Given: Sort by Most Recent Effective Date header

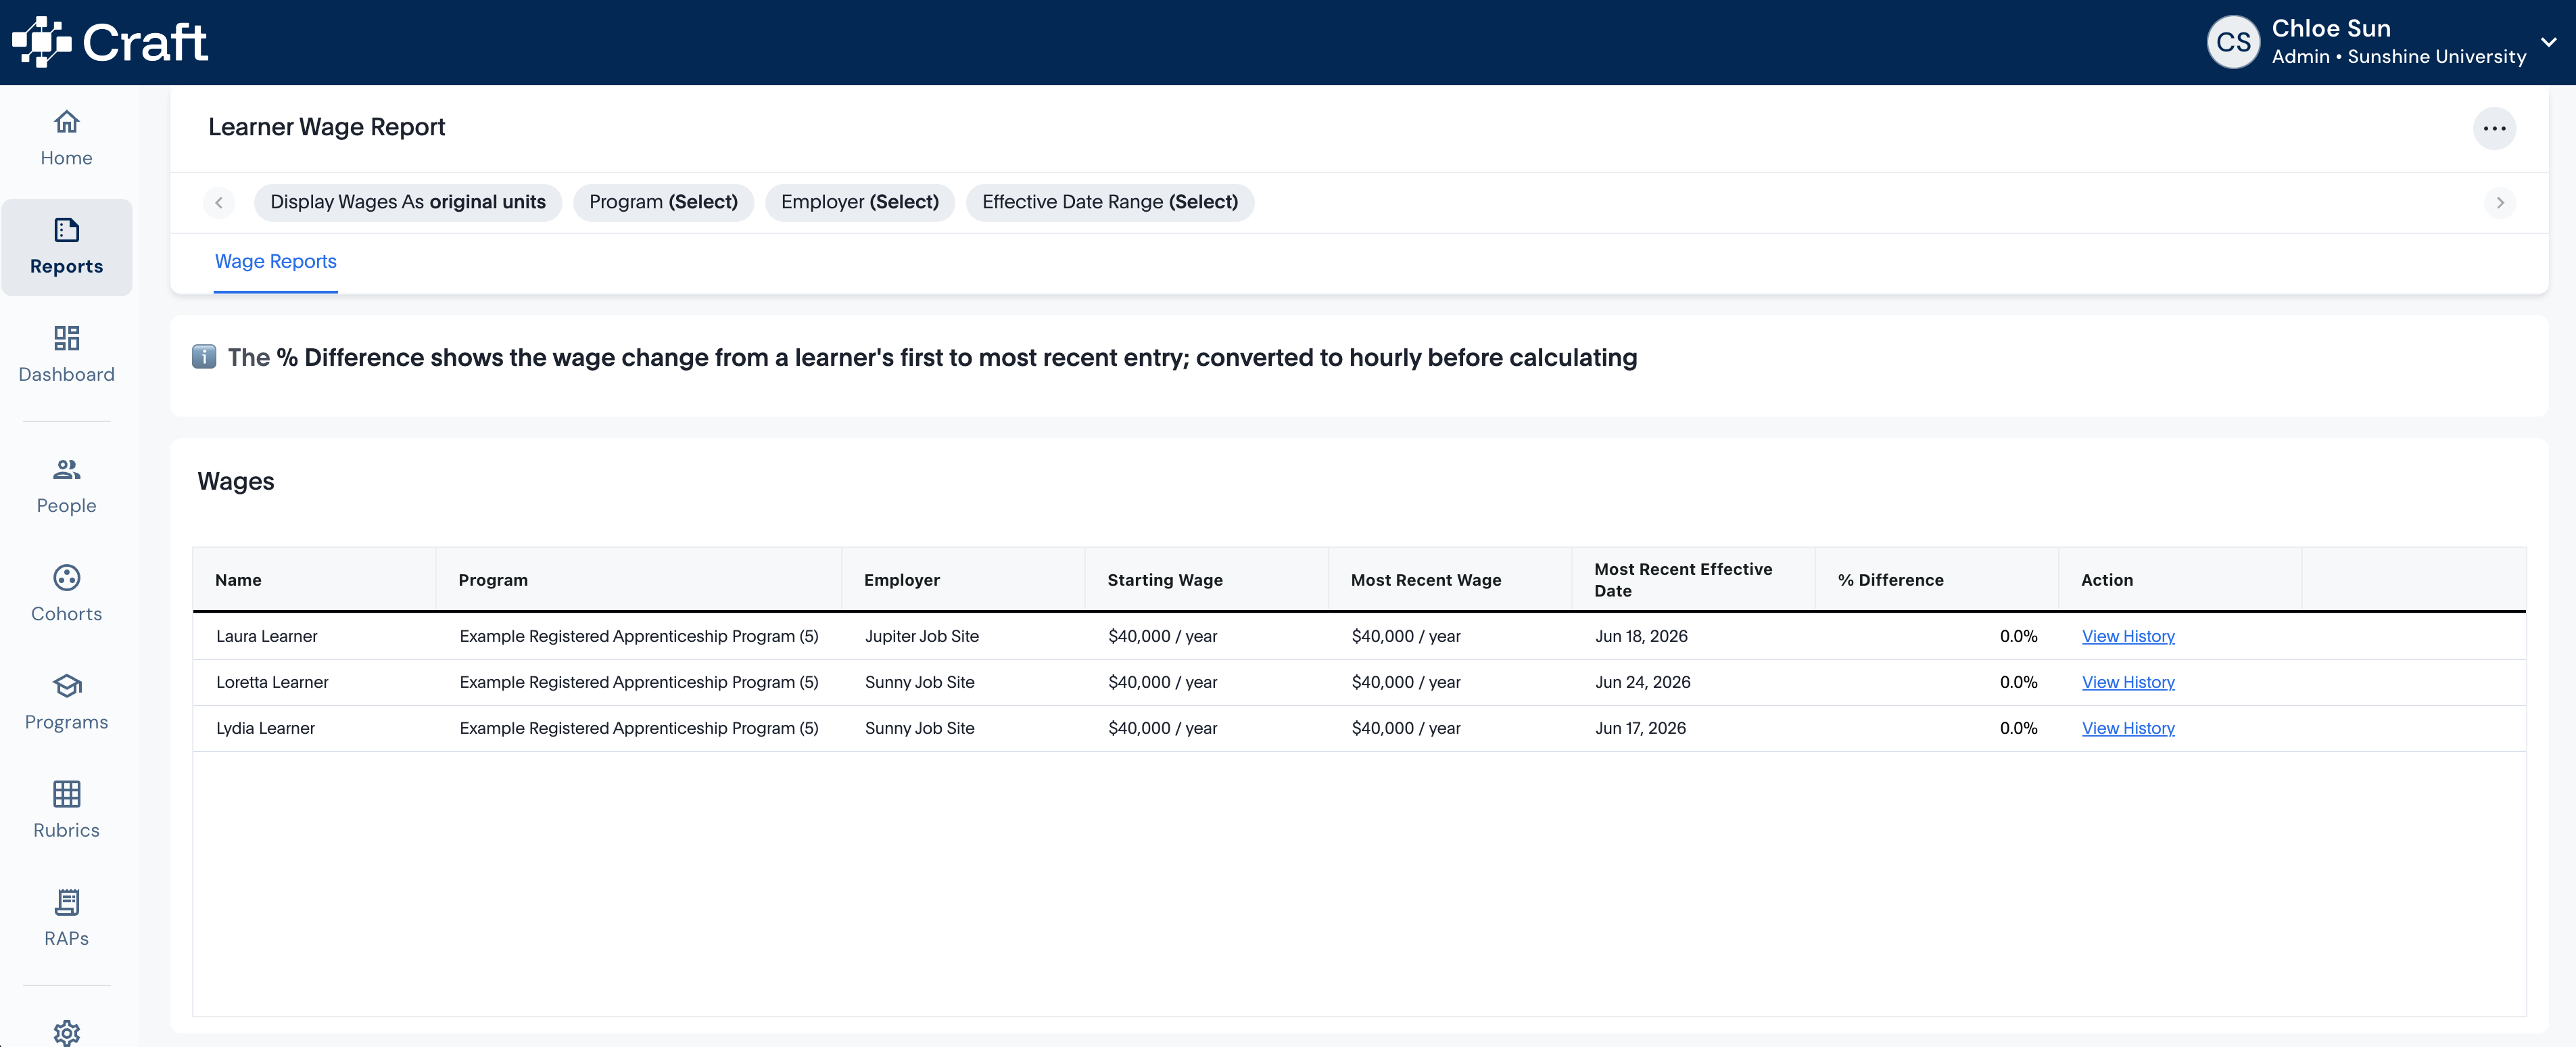Looking at the screenshot, I should click(1693, 580).
